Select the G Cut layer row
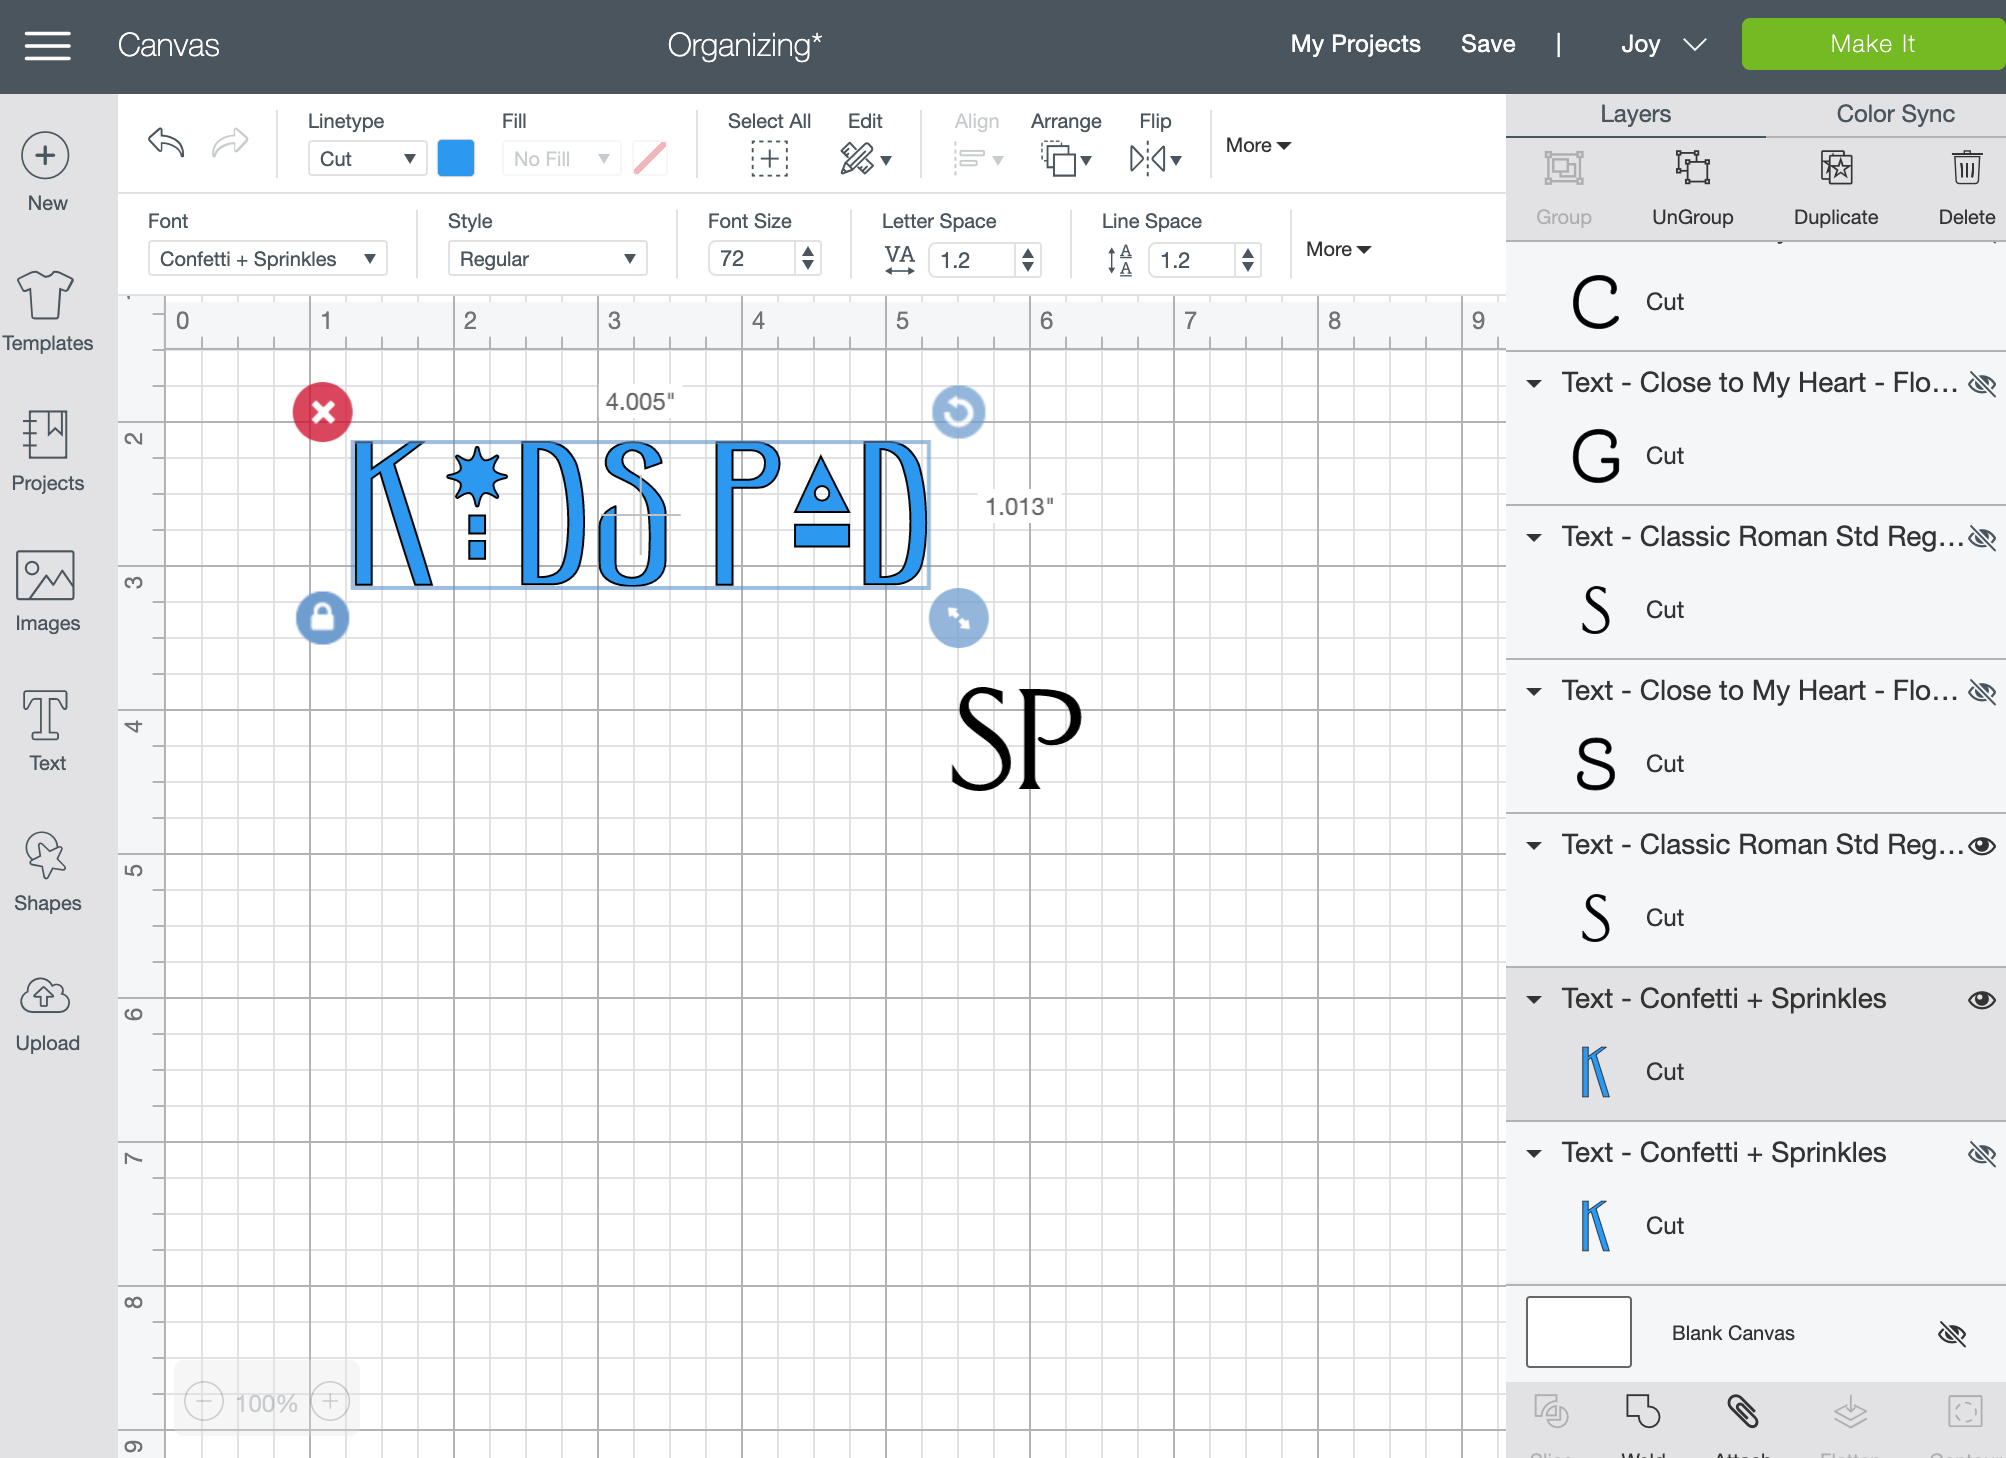The image size is (2006, 1458). pyautogui.click(x=1755, y=456)
